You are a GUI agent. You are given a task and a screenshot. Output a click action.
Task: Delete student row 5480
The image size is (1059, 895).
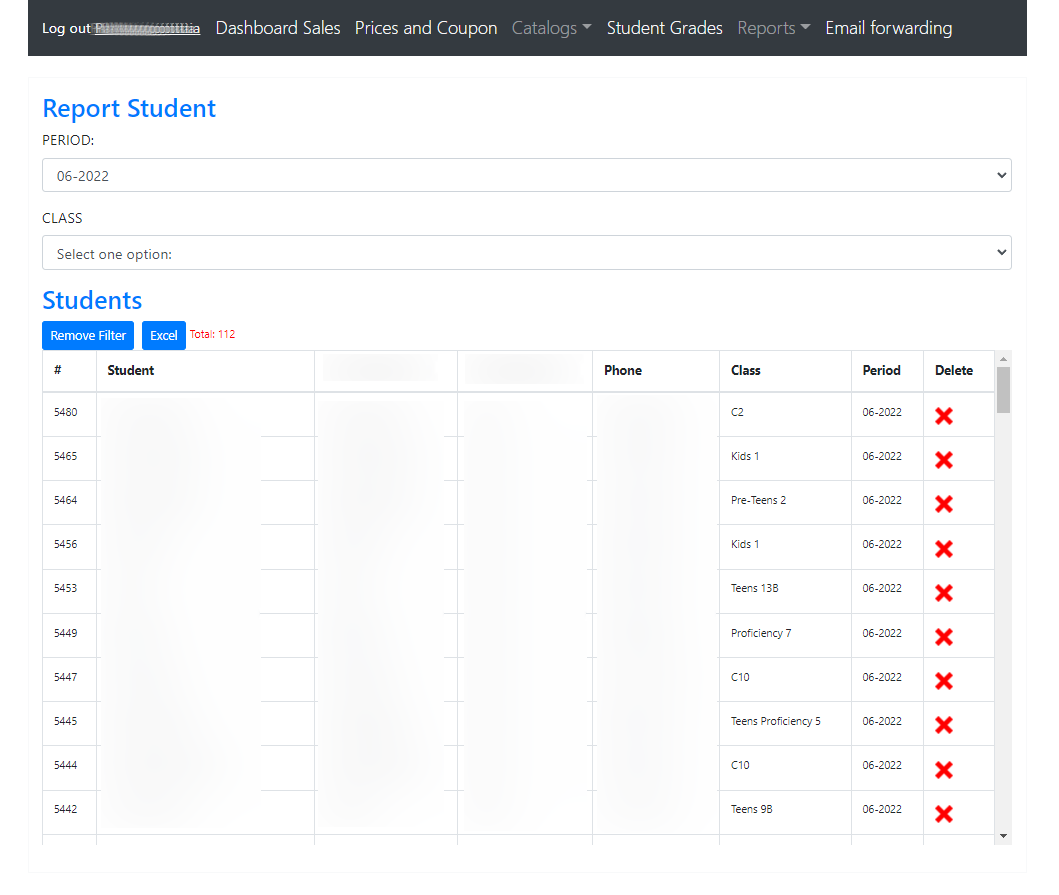tap(944, 416)
